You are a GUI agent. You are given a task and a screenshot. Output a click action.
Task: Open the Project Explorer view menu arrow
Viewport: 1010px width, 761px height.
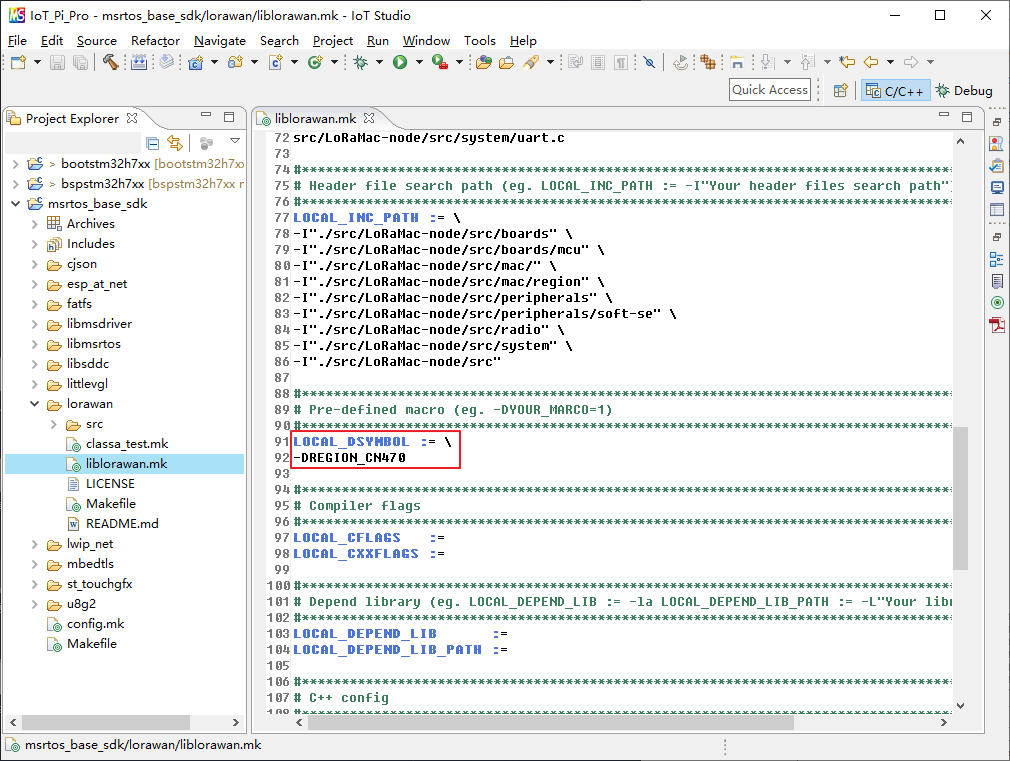click(x=235, y=142)
